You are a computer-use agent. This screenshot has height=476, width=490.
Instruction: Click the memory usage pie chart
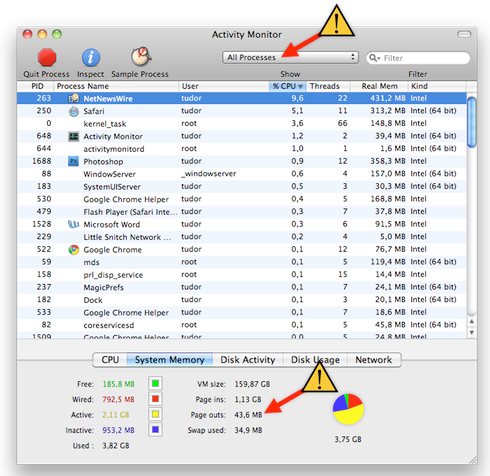(348, 409)
